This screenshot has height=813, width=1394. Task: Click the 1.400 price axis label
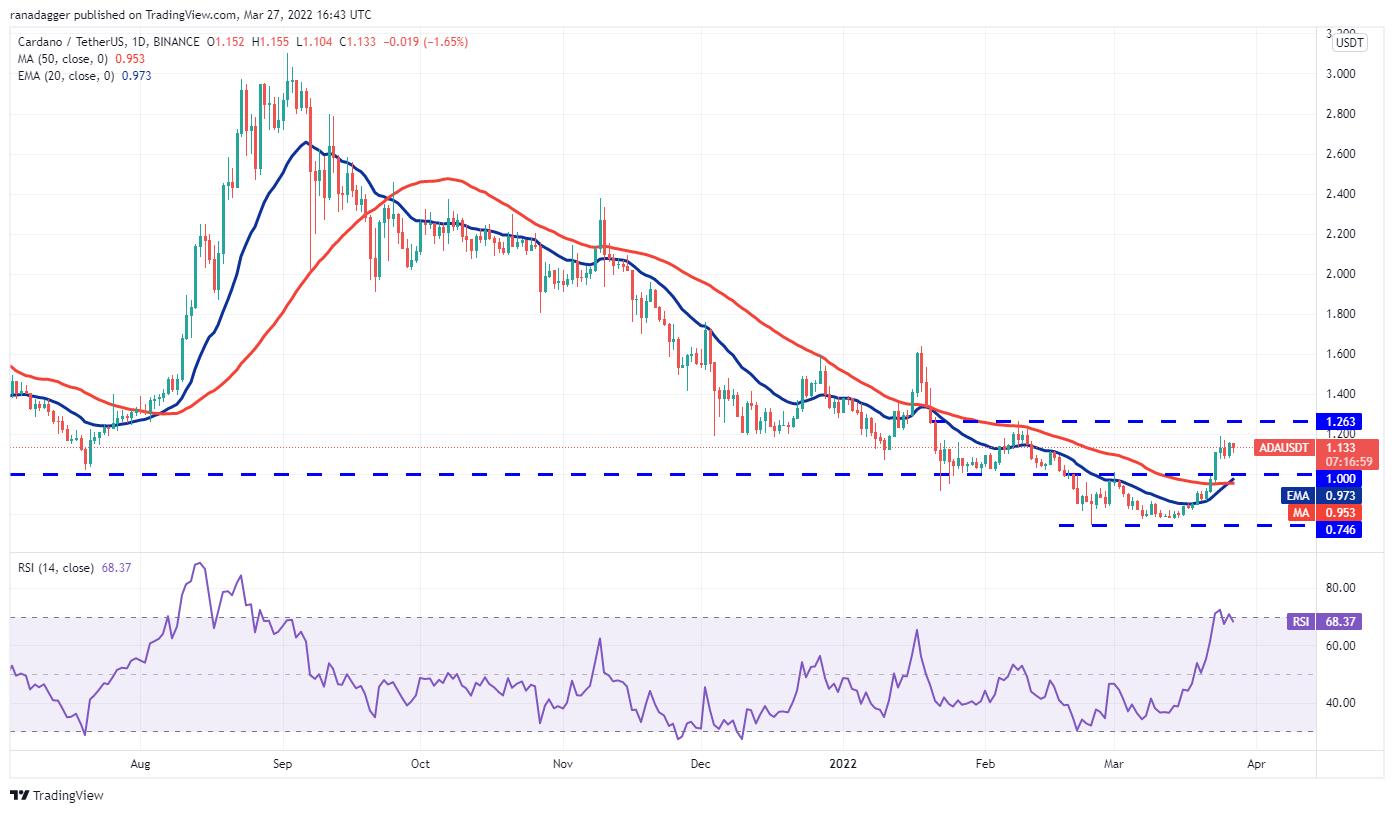click(x=1340, y=394)
